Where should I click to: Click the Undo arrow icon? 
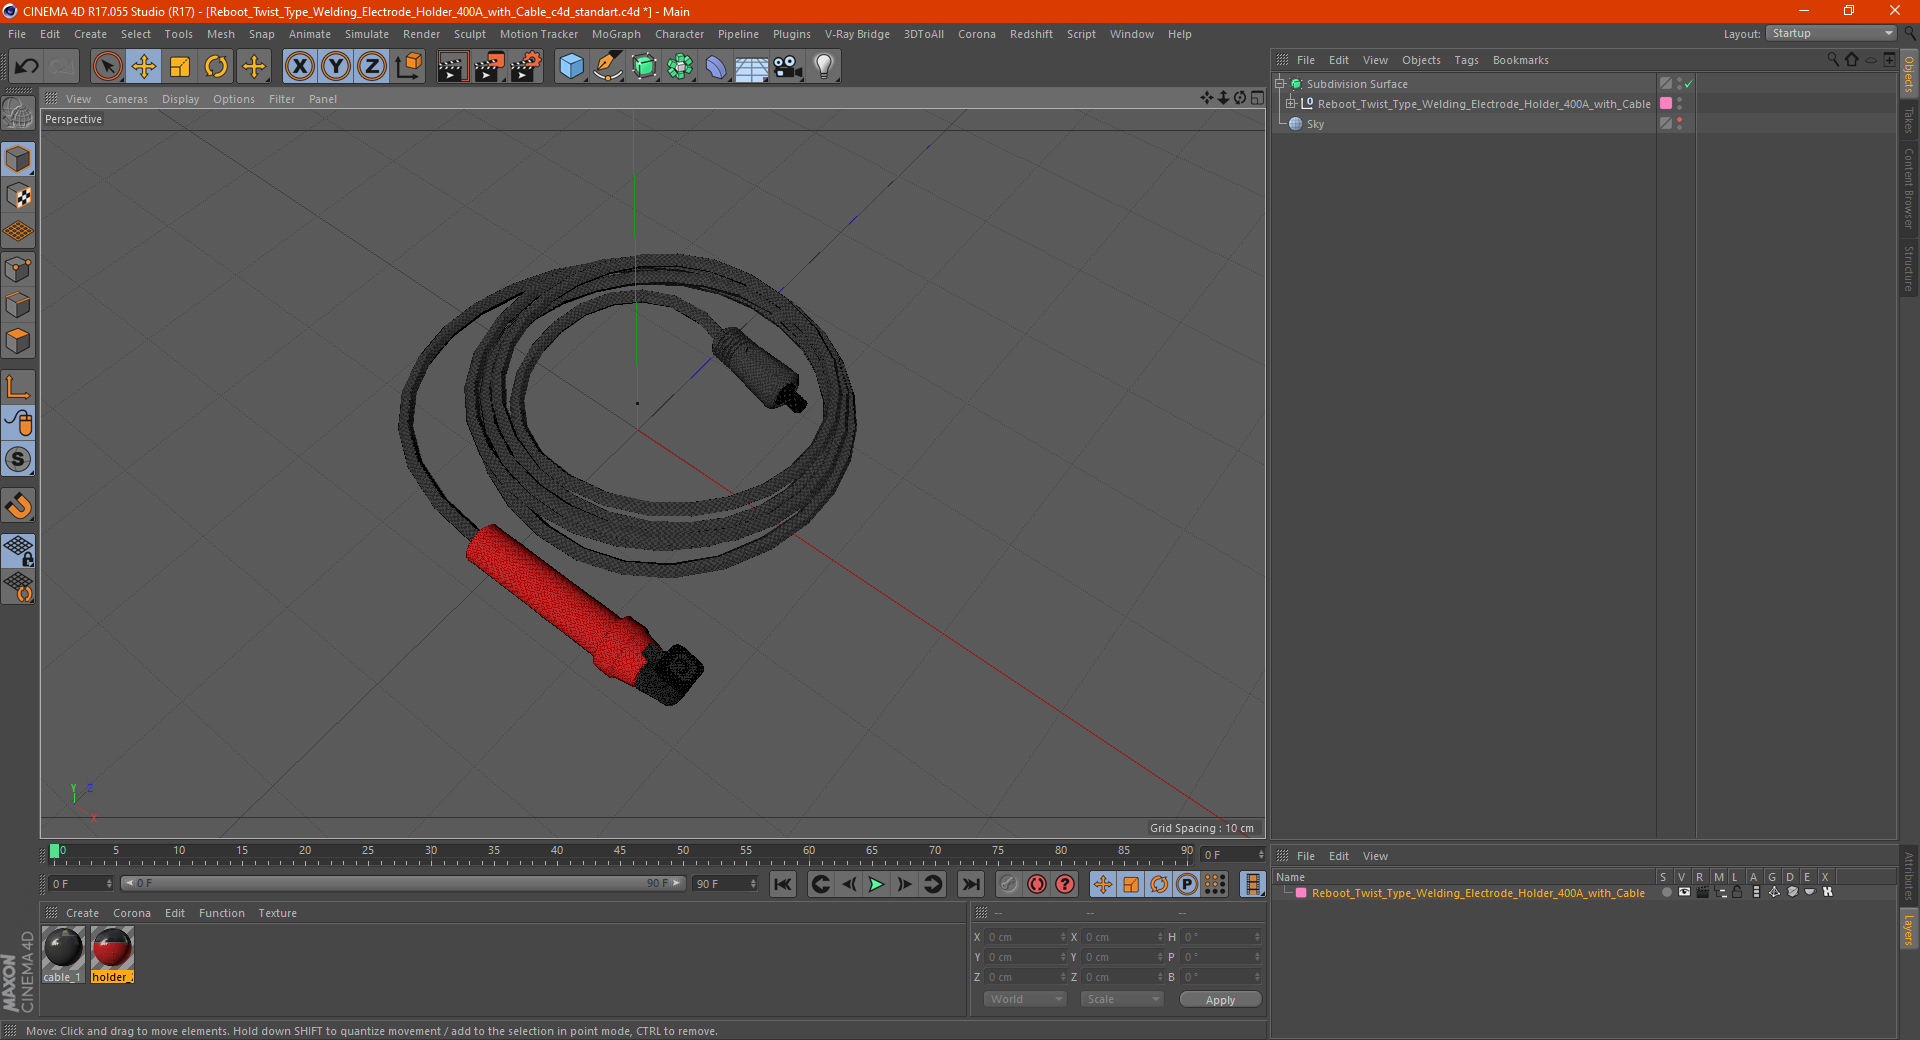click(26, 67)
